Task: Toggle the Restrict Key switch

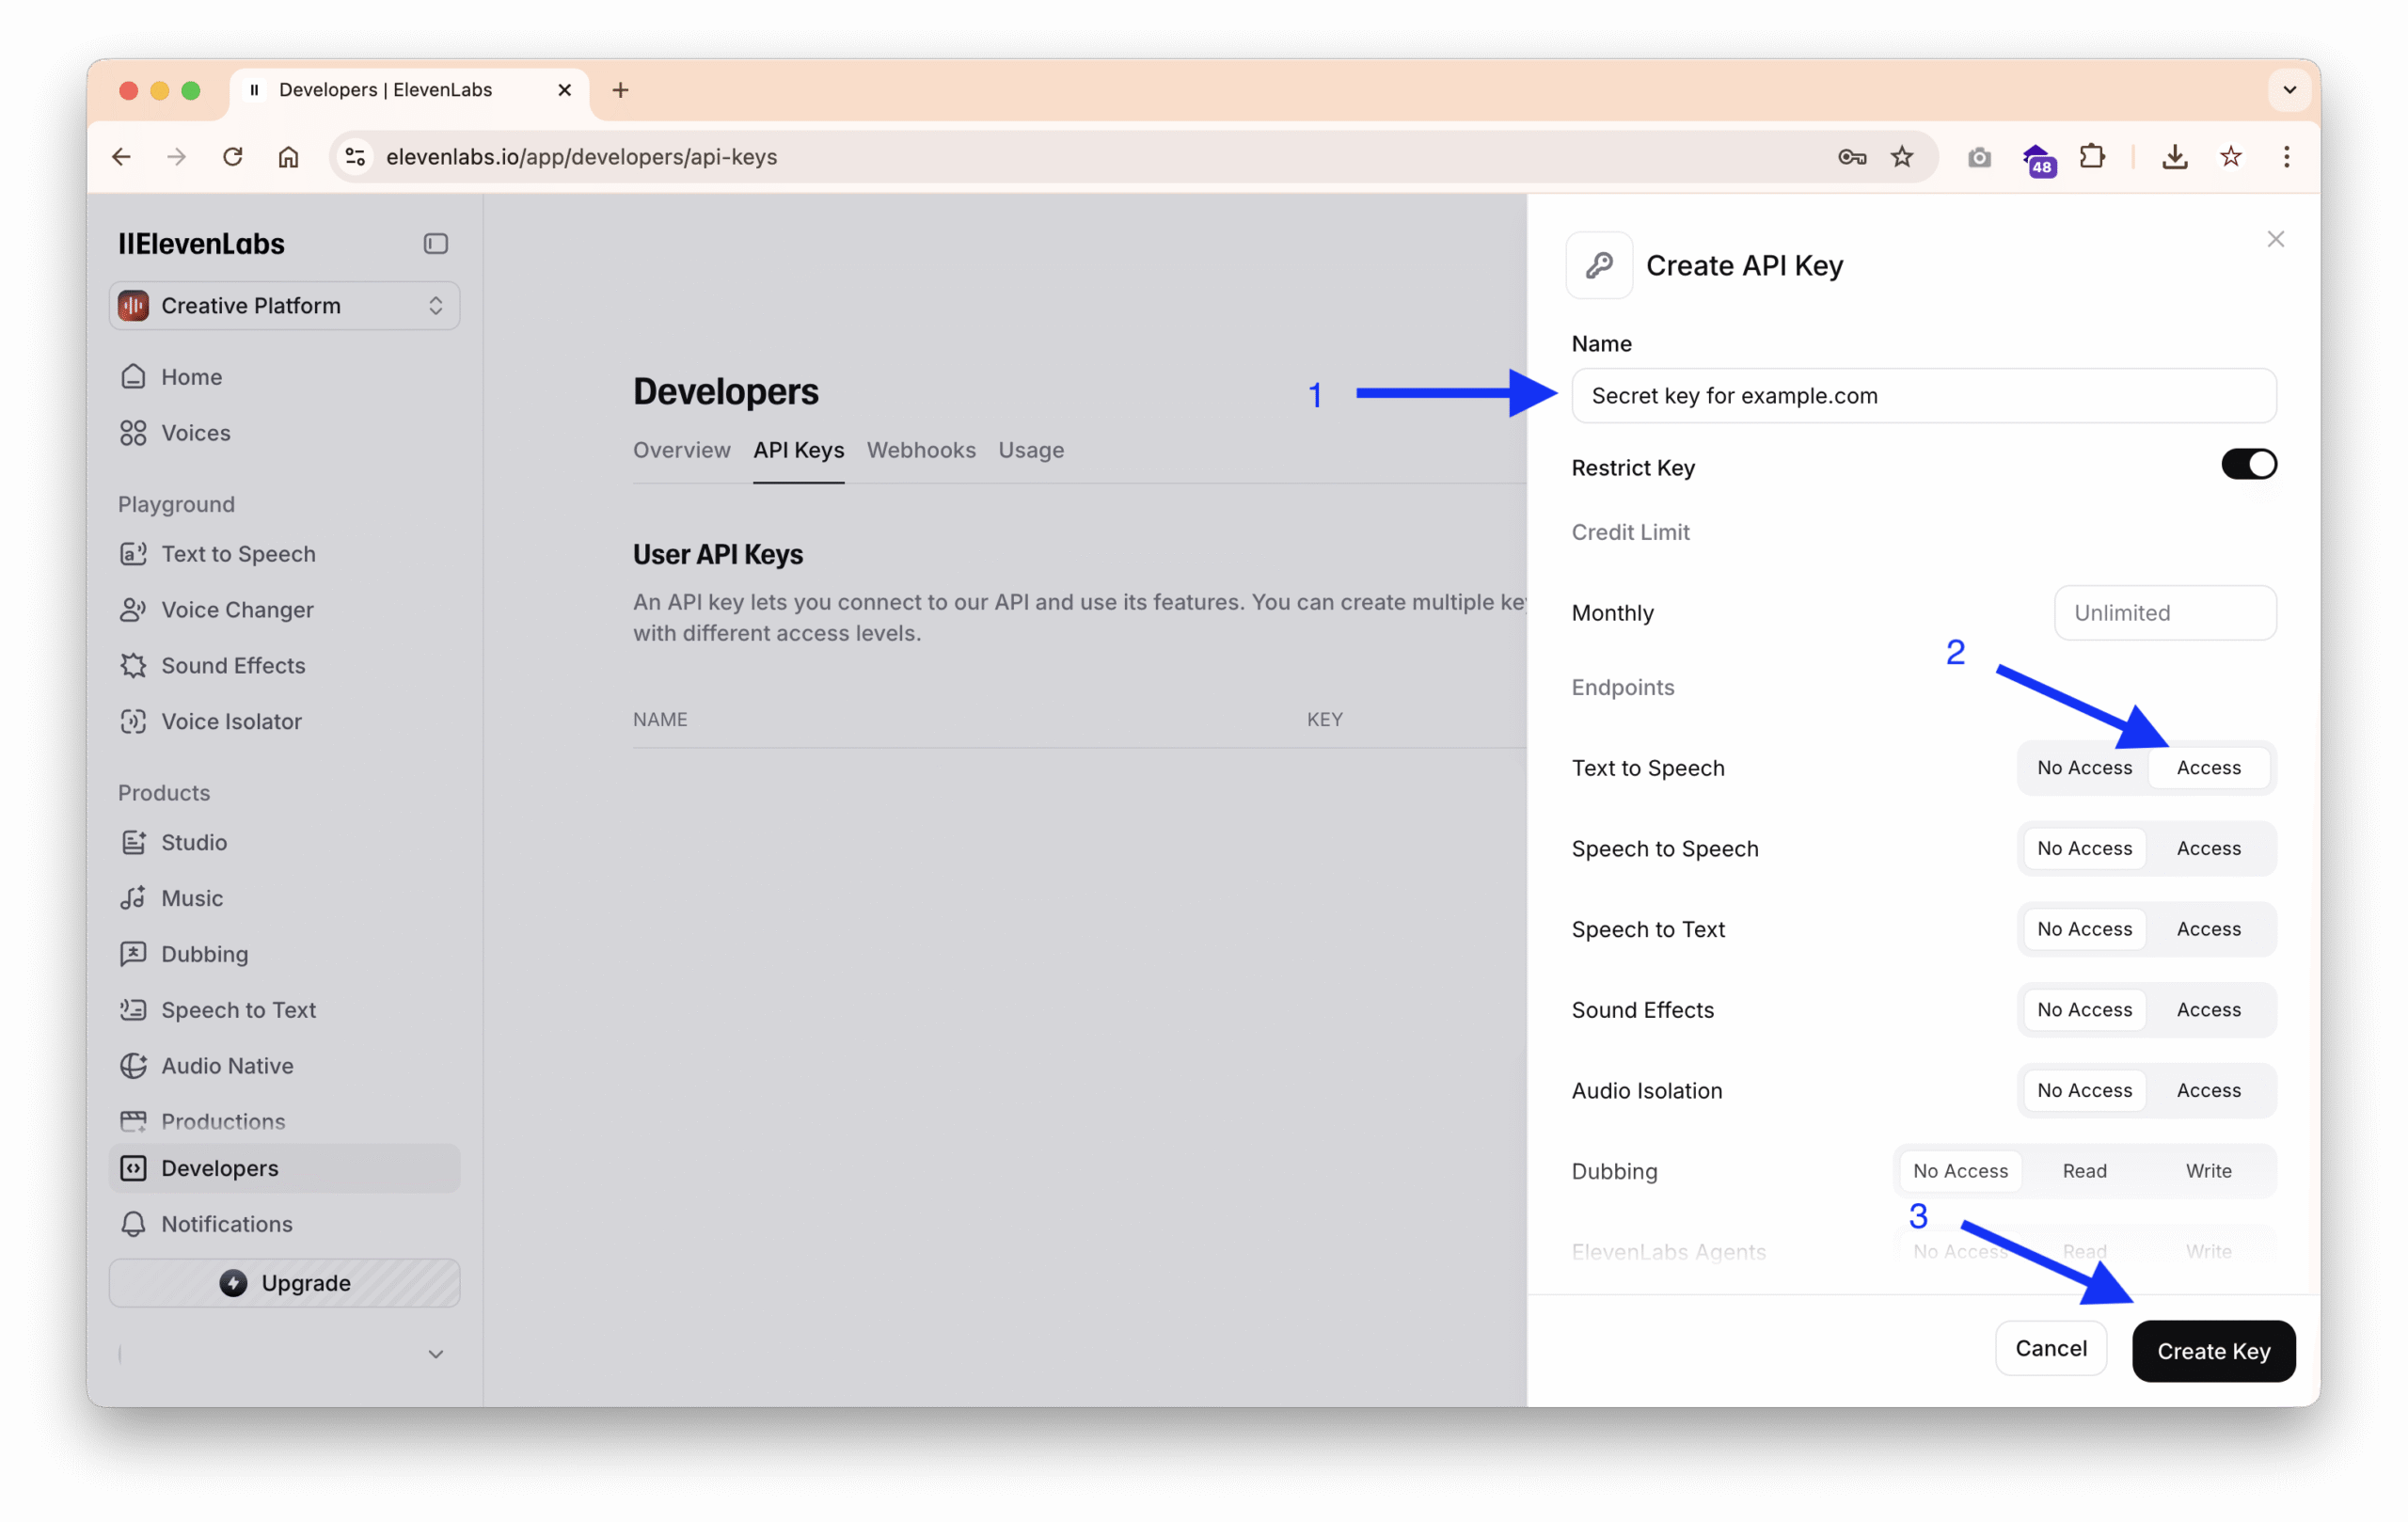Action: coord(2248,465)
